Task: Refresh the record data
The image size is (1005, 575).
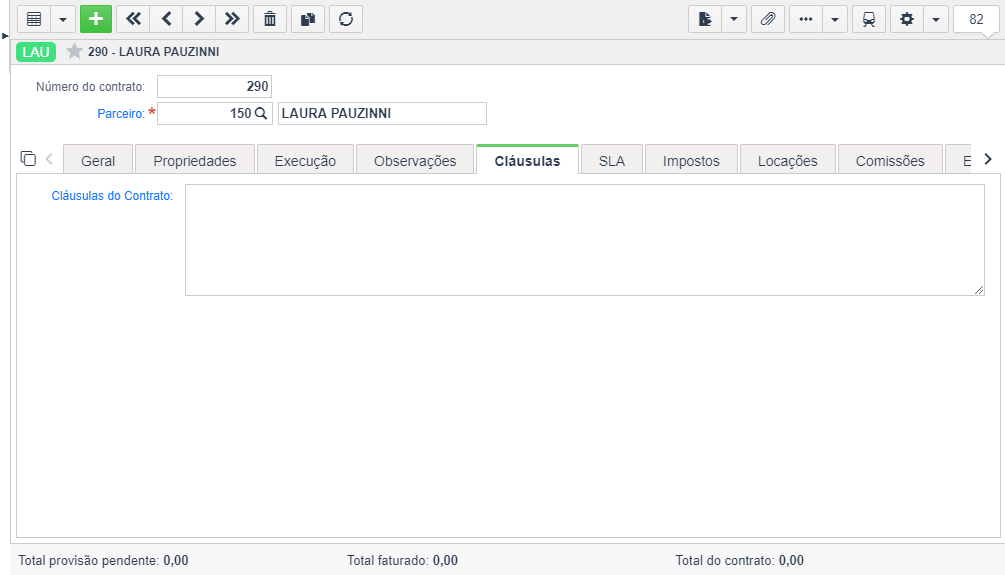Action: (x=346, y=19)
